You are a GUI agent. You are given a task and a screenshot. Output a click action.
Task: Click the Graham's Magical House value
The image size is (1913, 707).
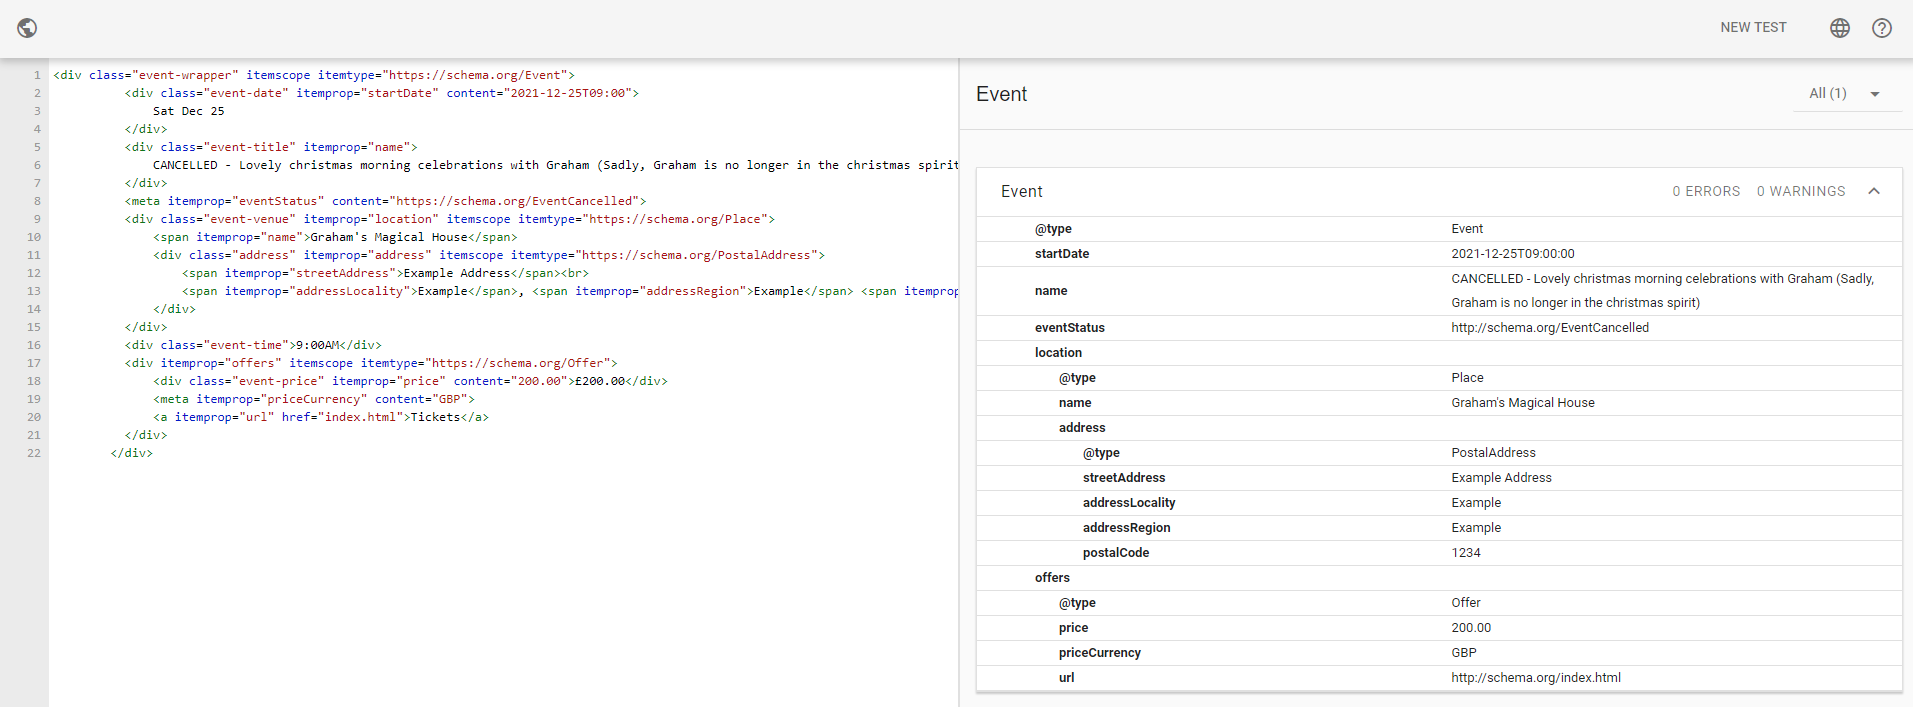1523,403
